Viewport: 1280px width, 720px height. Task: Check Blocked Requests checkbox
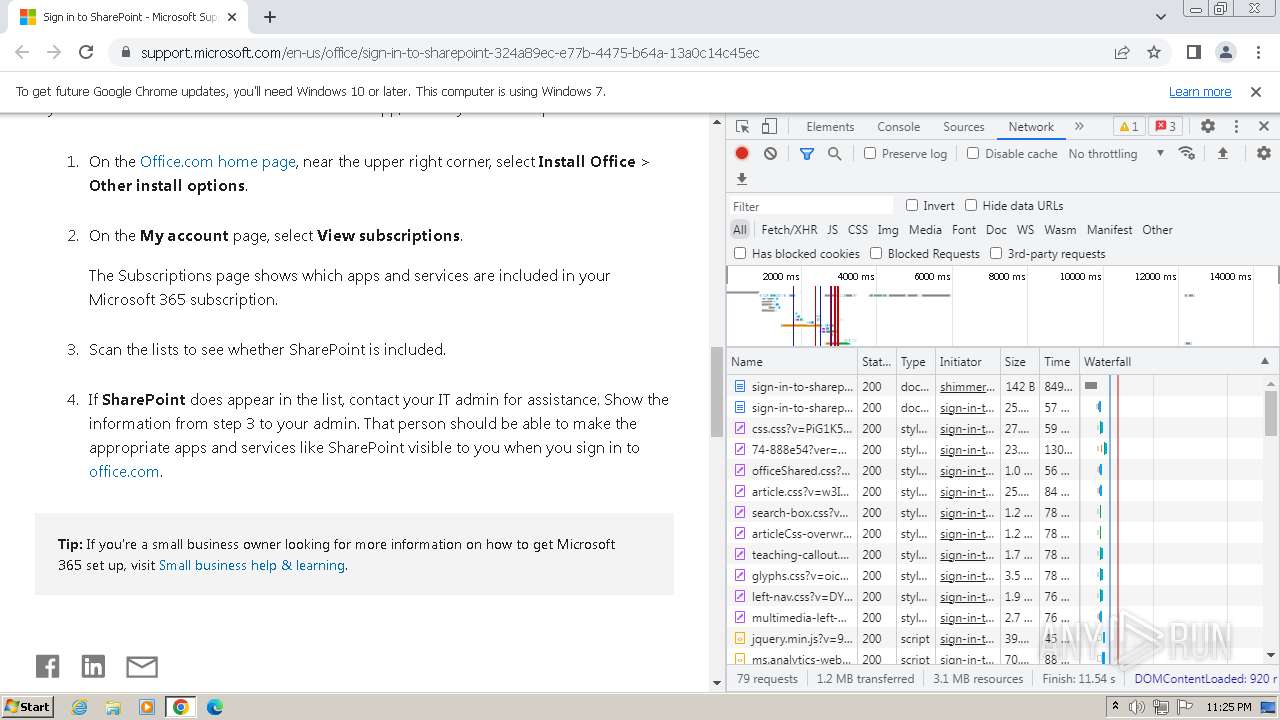[876, 253]
